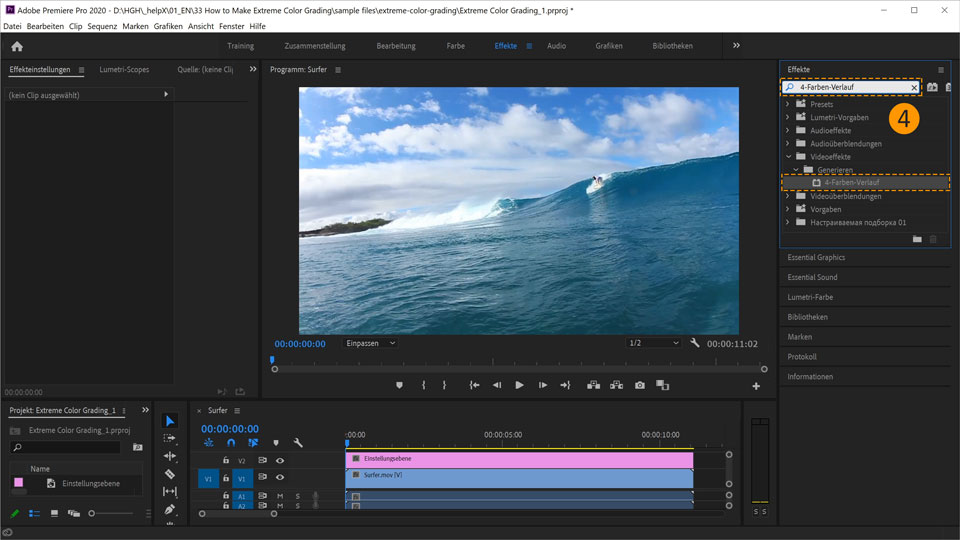Select the Pen tool
The height and width of the screenshot is (540, 960).
tap(169, 509)
